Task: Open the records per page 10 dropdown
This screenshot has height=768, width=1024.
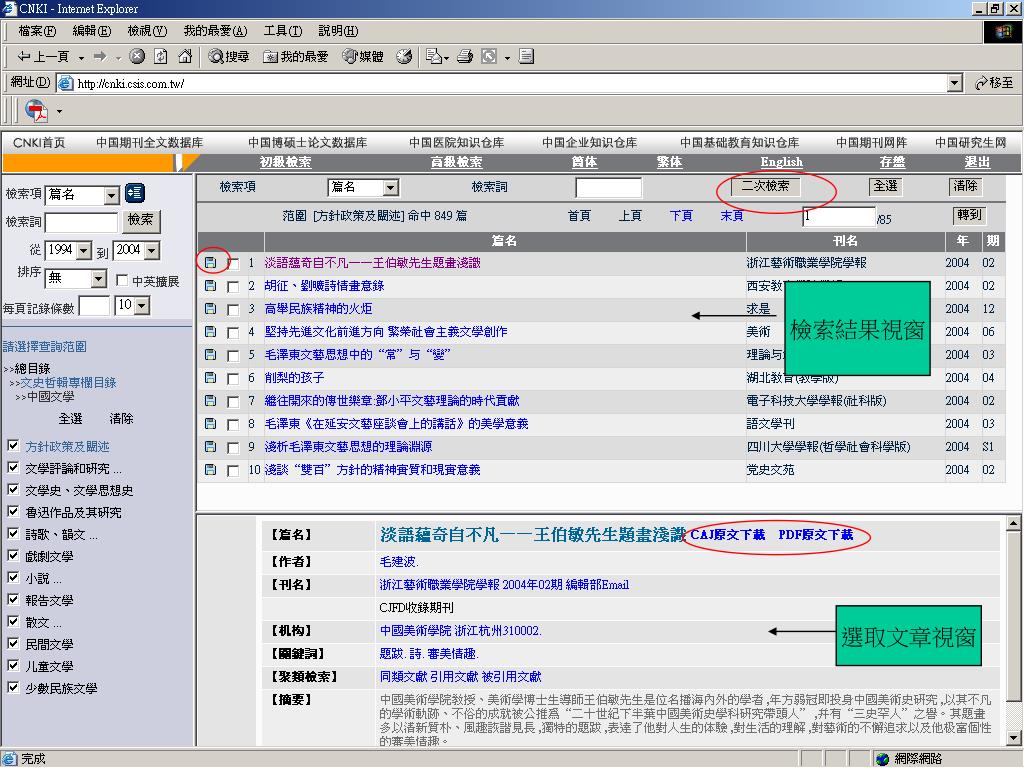Action: 142,305
